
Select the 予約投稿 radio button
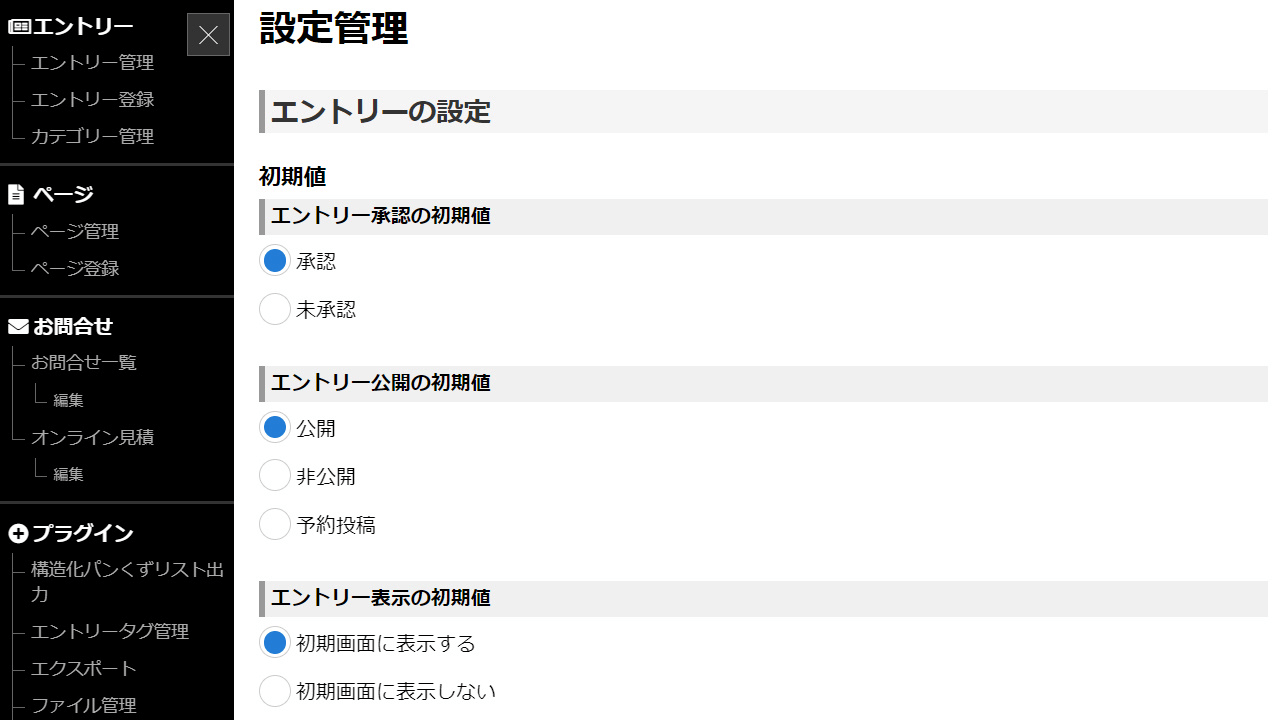(x=275, y=523)
